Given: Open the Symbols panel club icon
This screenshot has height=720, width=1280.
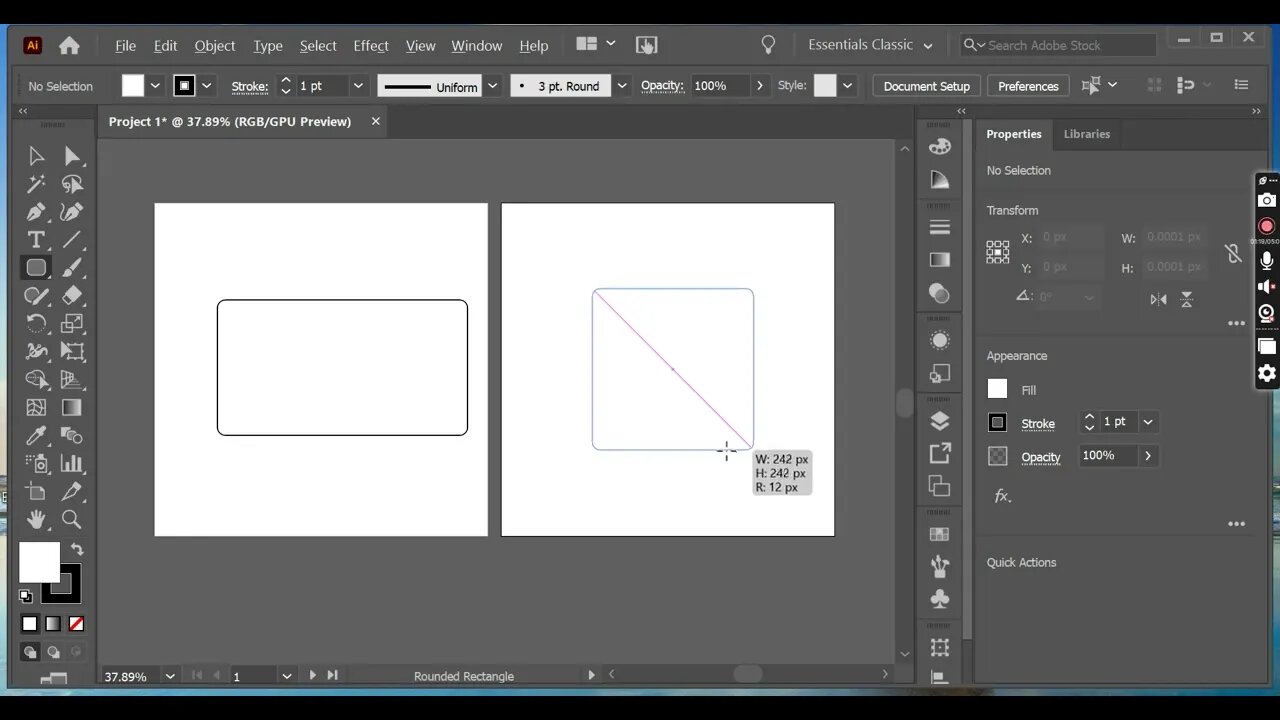Looking at the screenshot, I should pos(940,599).
